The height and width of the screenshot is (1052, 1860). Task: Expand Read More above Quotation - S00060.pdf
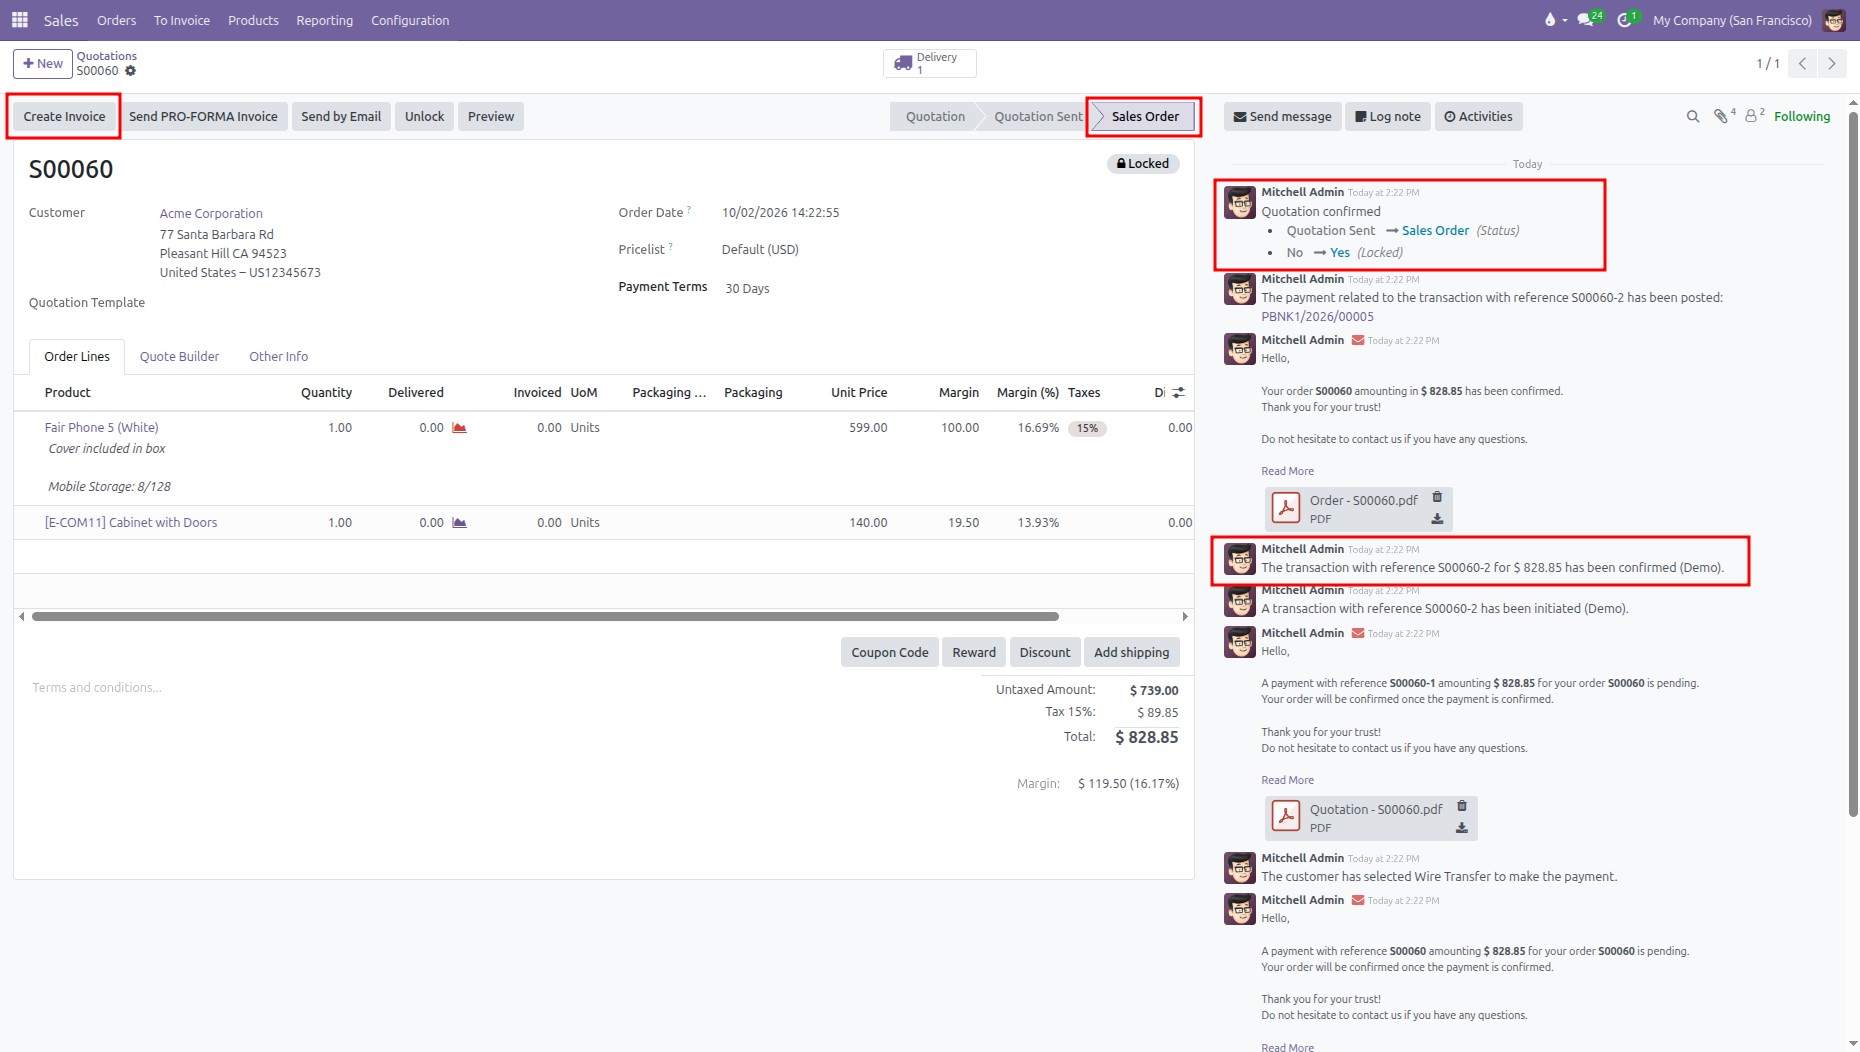click(1288, 780)
